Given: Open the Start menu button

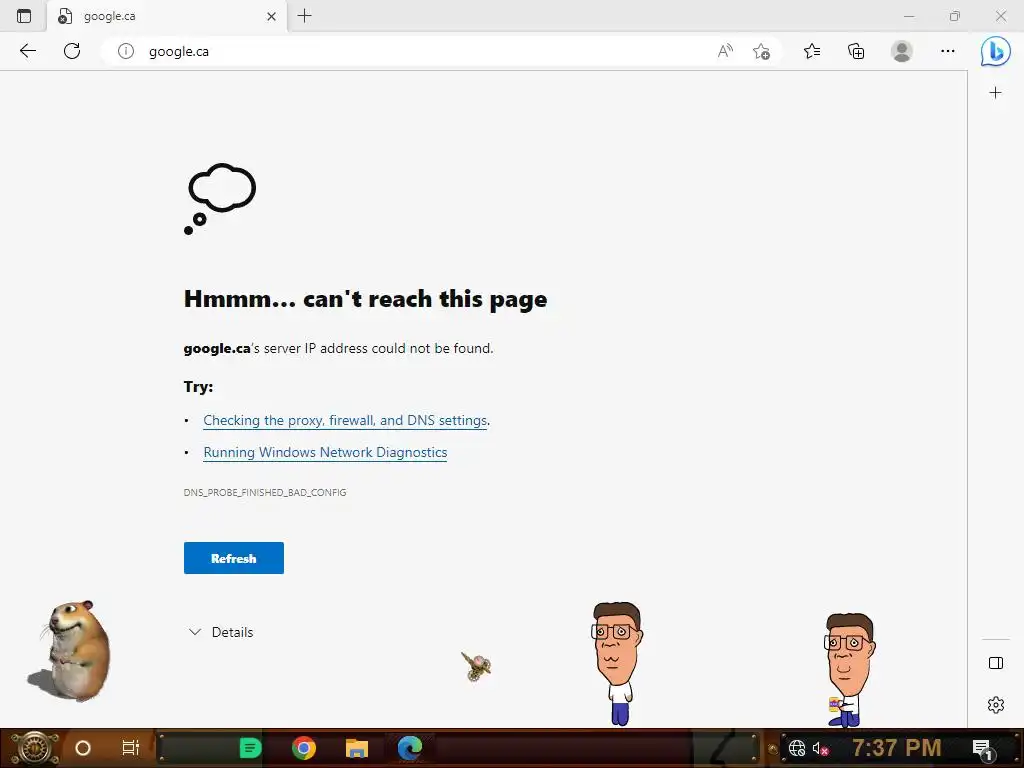Looking at the screenshot, I should click(x=34, y=748).
